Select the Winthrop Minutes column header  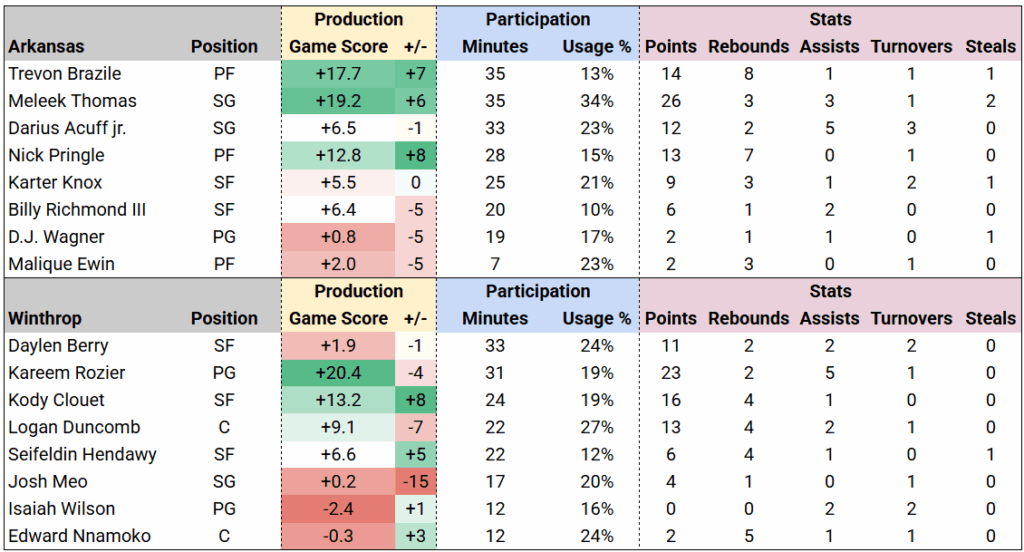point(495,318)
